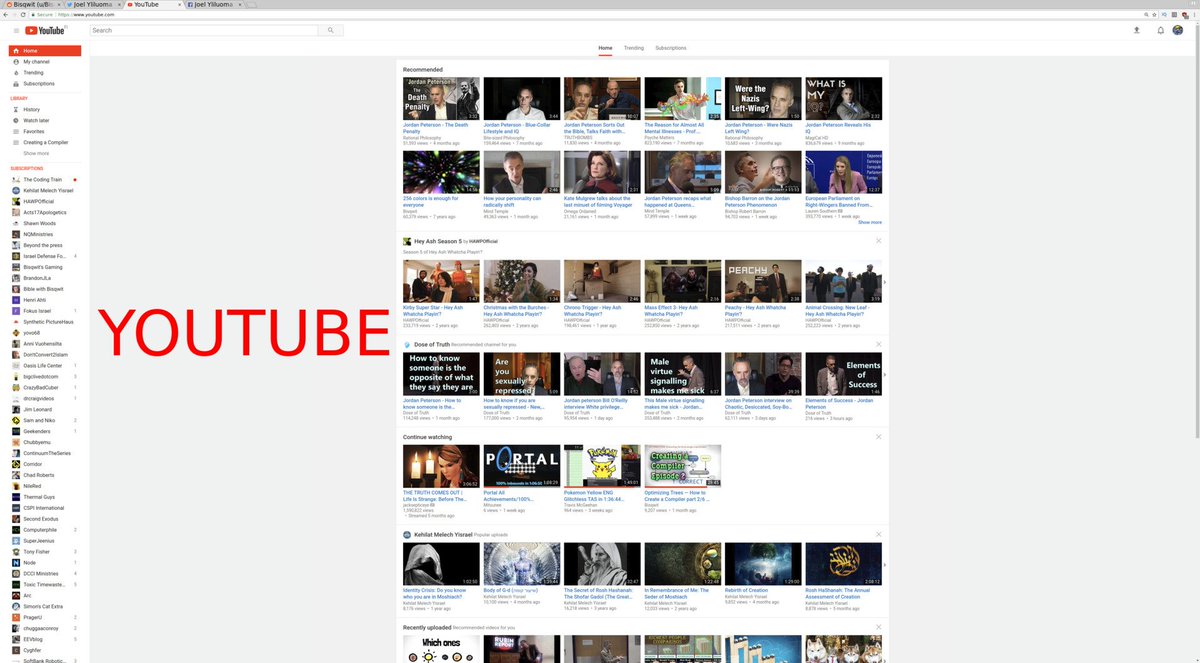Open the video Jordan Peterson - The Death Penalty
This screenshot has width=1200, height=663.
441,97
